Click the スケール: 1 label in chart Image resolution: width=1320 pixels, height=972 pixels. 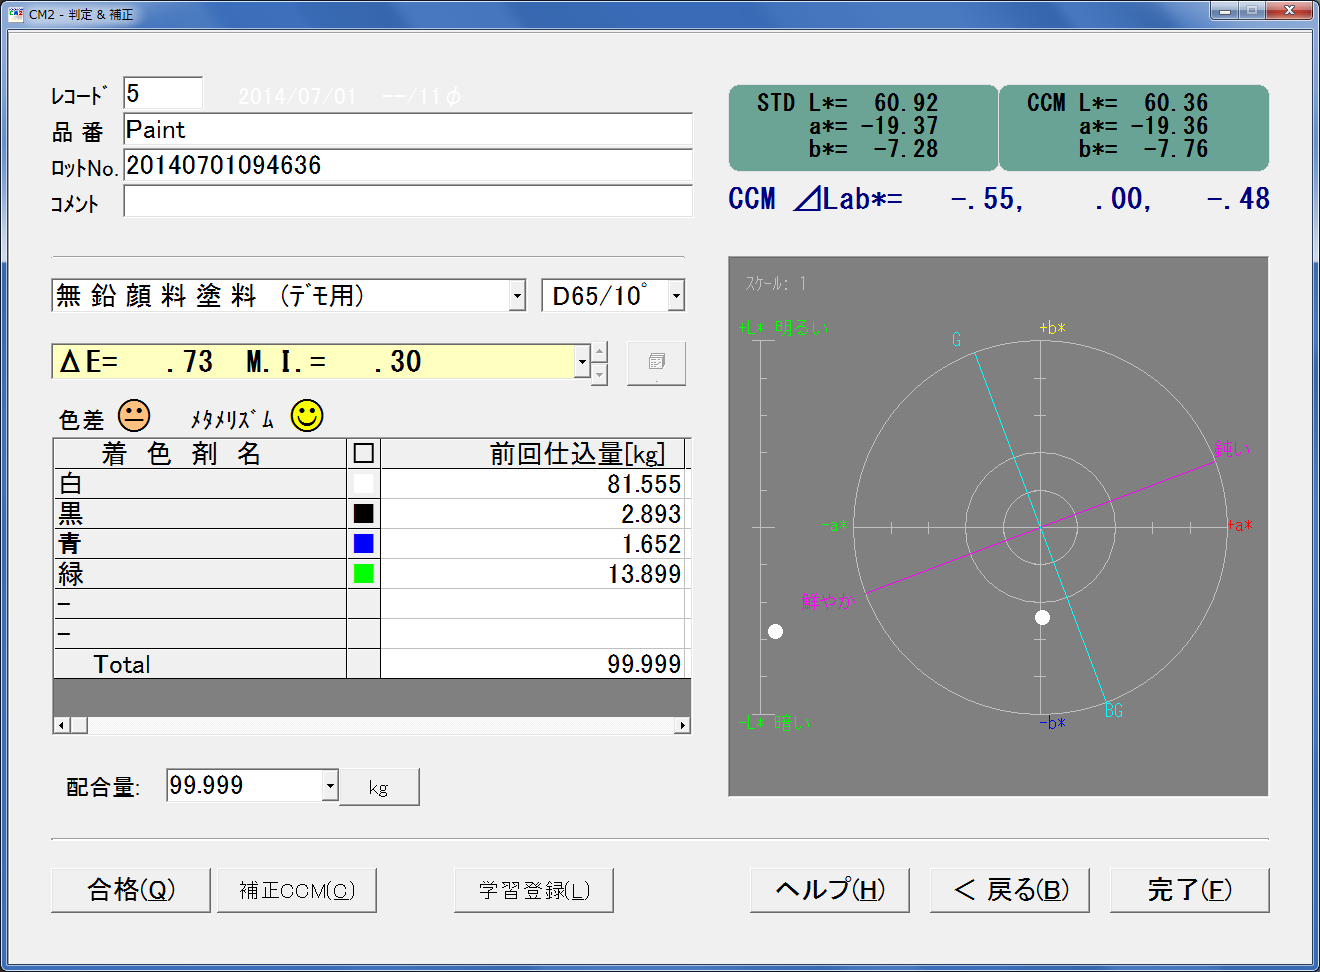776,284
